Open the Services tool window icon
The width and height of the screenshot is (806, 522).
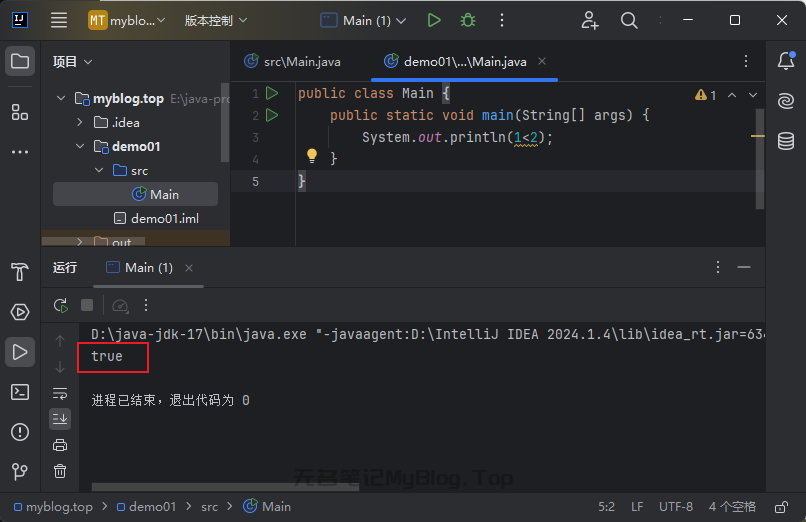20,312
